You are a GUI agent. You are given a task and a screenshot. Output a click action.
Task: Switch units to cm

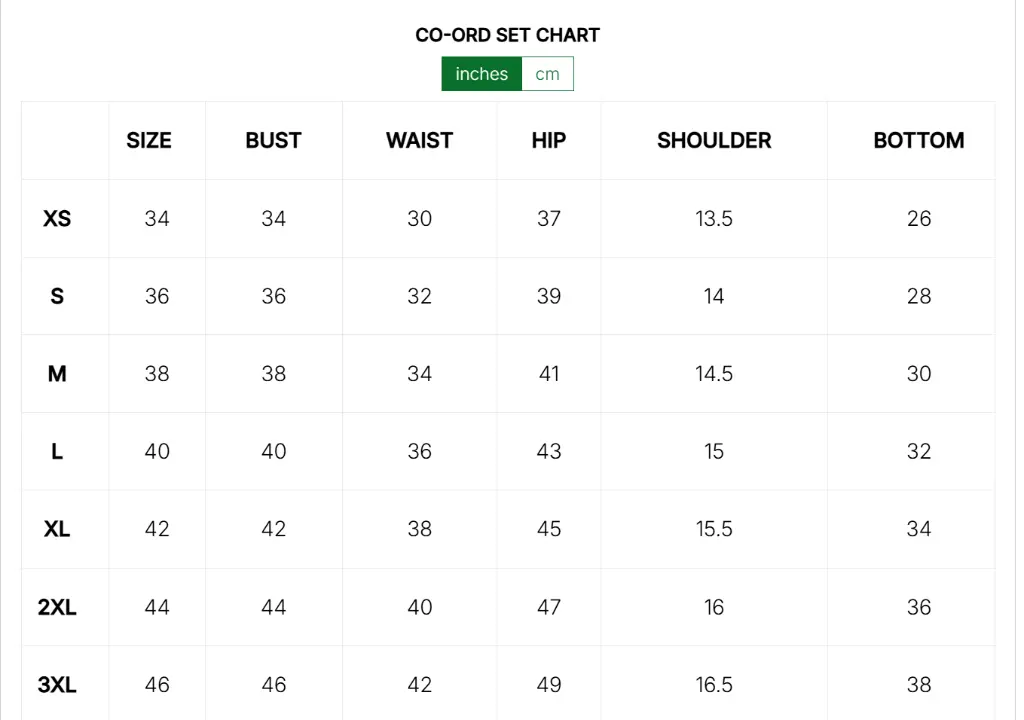[547, 74]
